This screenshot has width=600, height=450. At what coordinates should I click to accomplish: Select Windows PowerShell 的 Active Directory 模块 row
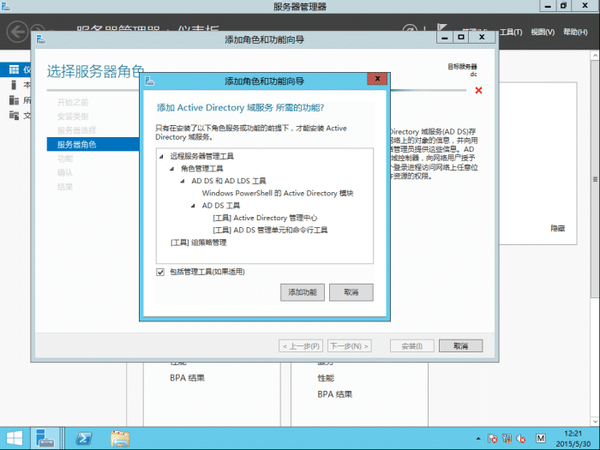pos(277,193)
